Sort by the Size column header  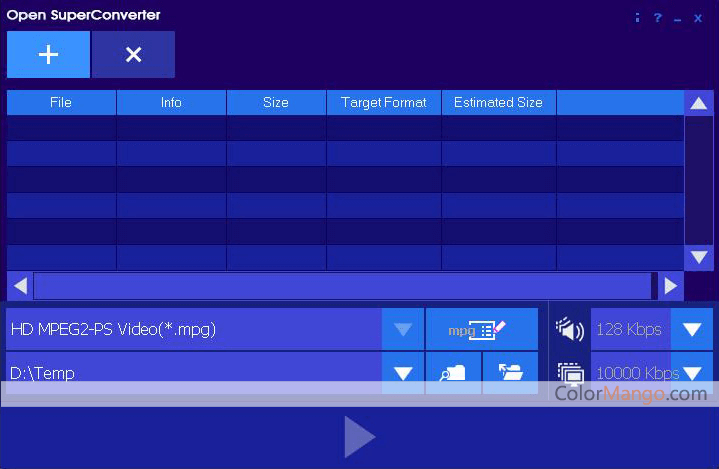coord(276,102)
